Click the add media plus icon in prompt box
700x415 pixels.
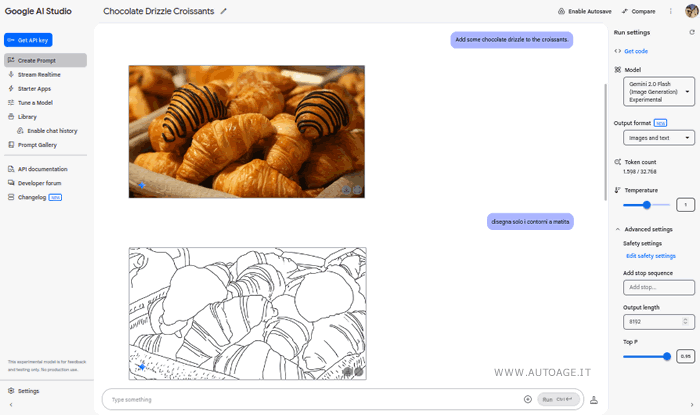[x=528, y=399]
